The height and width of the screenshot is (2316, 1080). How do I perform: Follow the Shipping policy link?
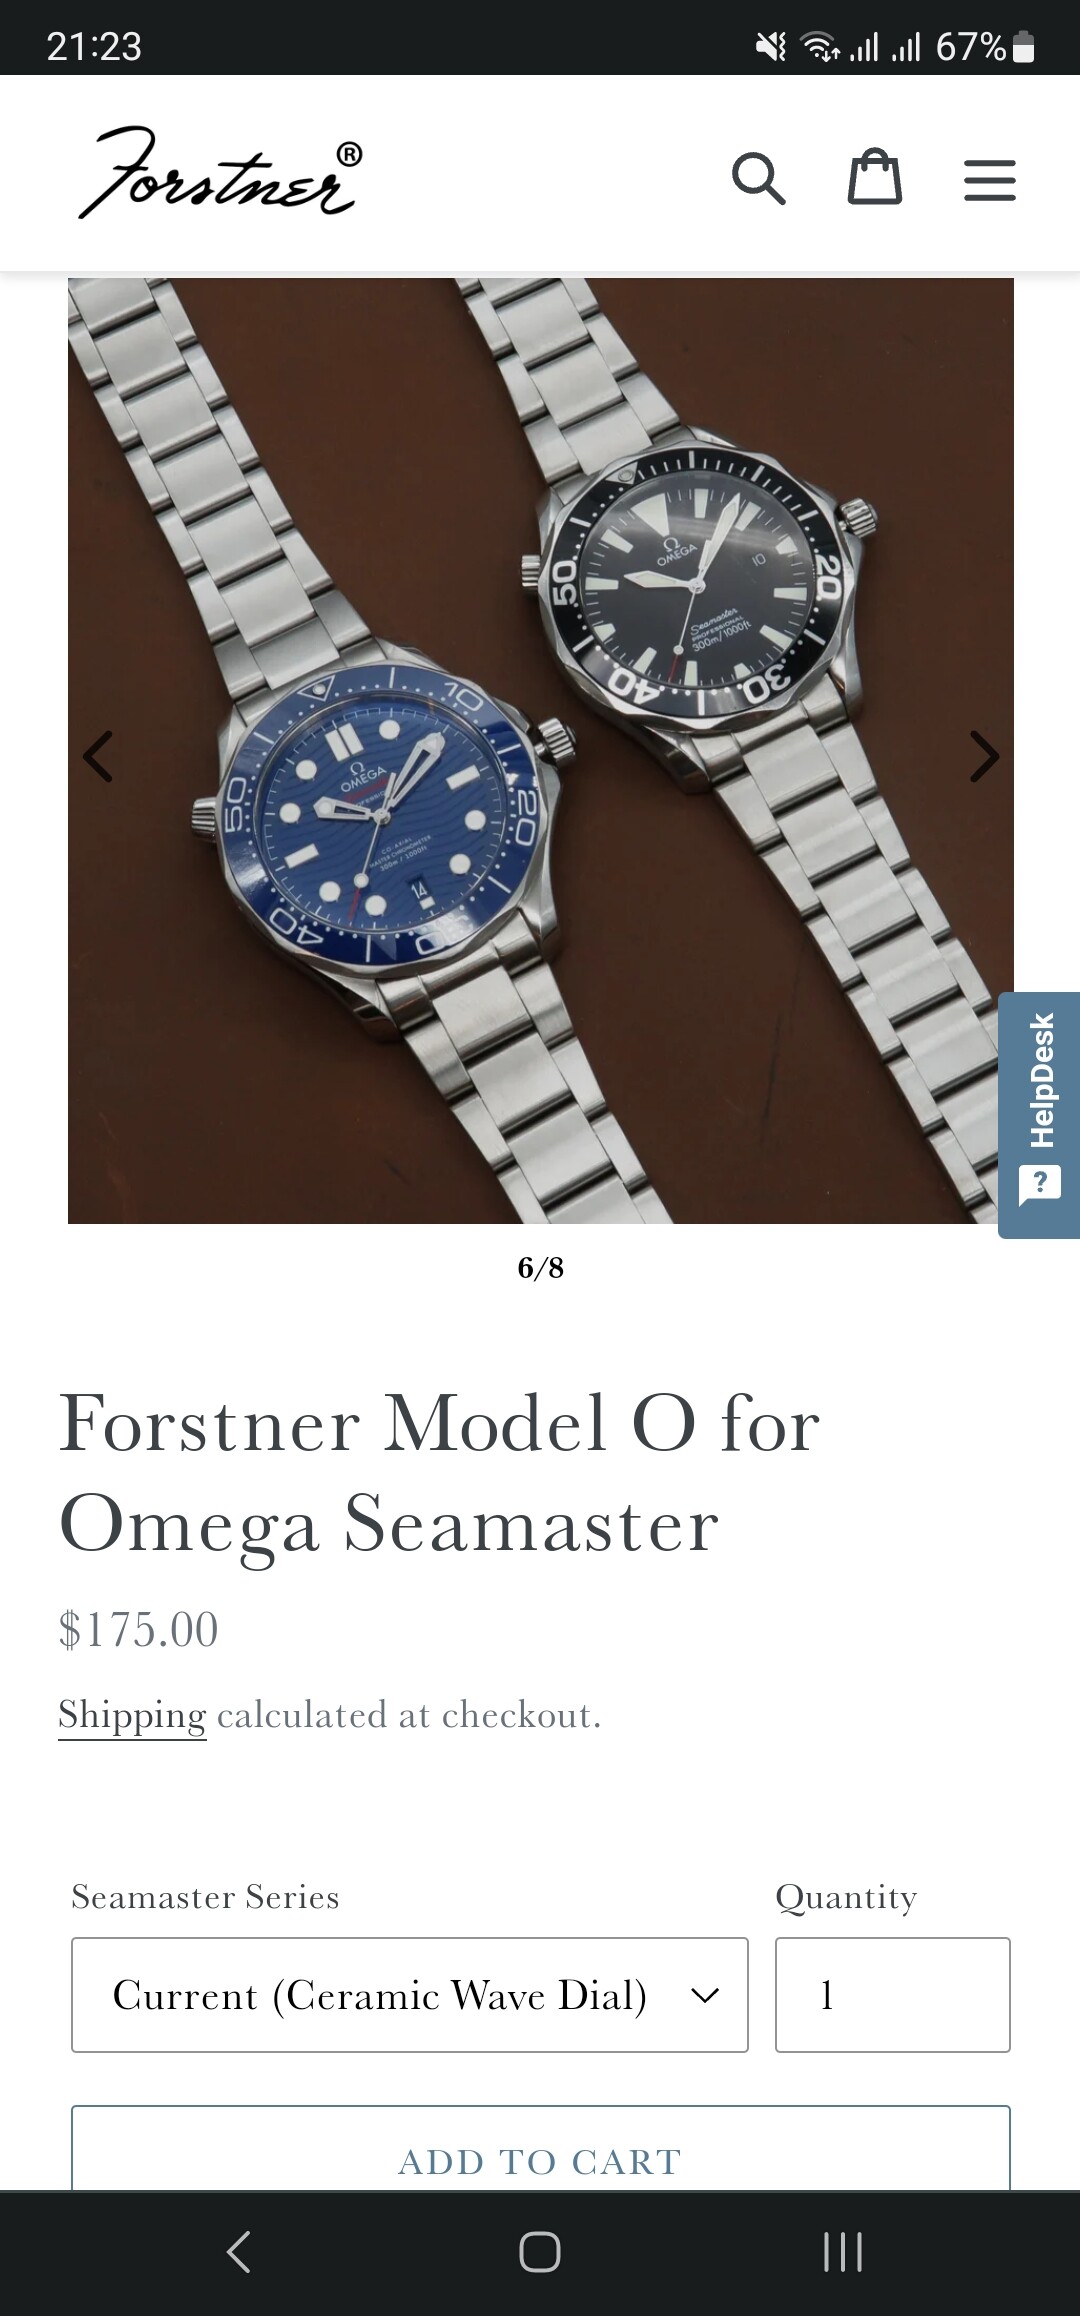(x=132, y=1715)
